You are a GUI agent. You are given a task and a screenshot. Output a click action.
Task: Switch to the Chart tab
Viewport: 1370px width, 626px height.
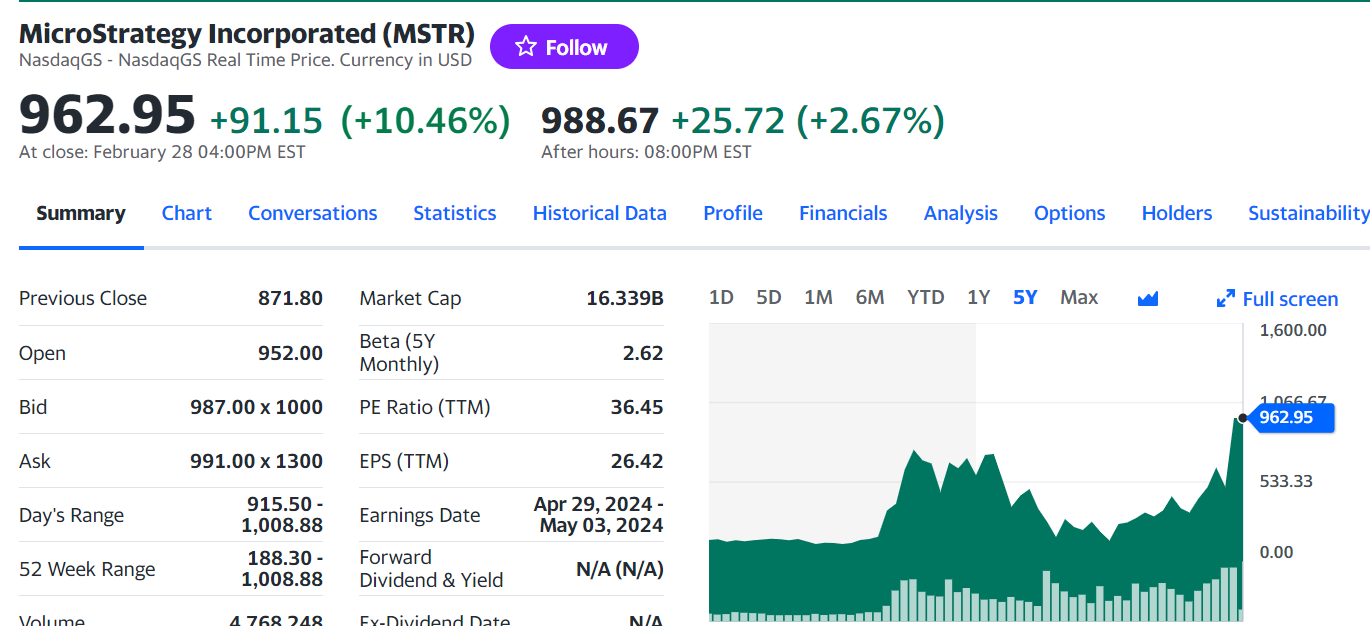(187, 213)
